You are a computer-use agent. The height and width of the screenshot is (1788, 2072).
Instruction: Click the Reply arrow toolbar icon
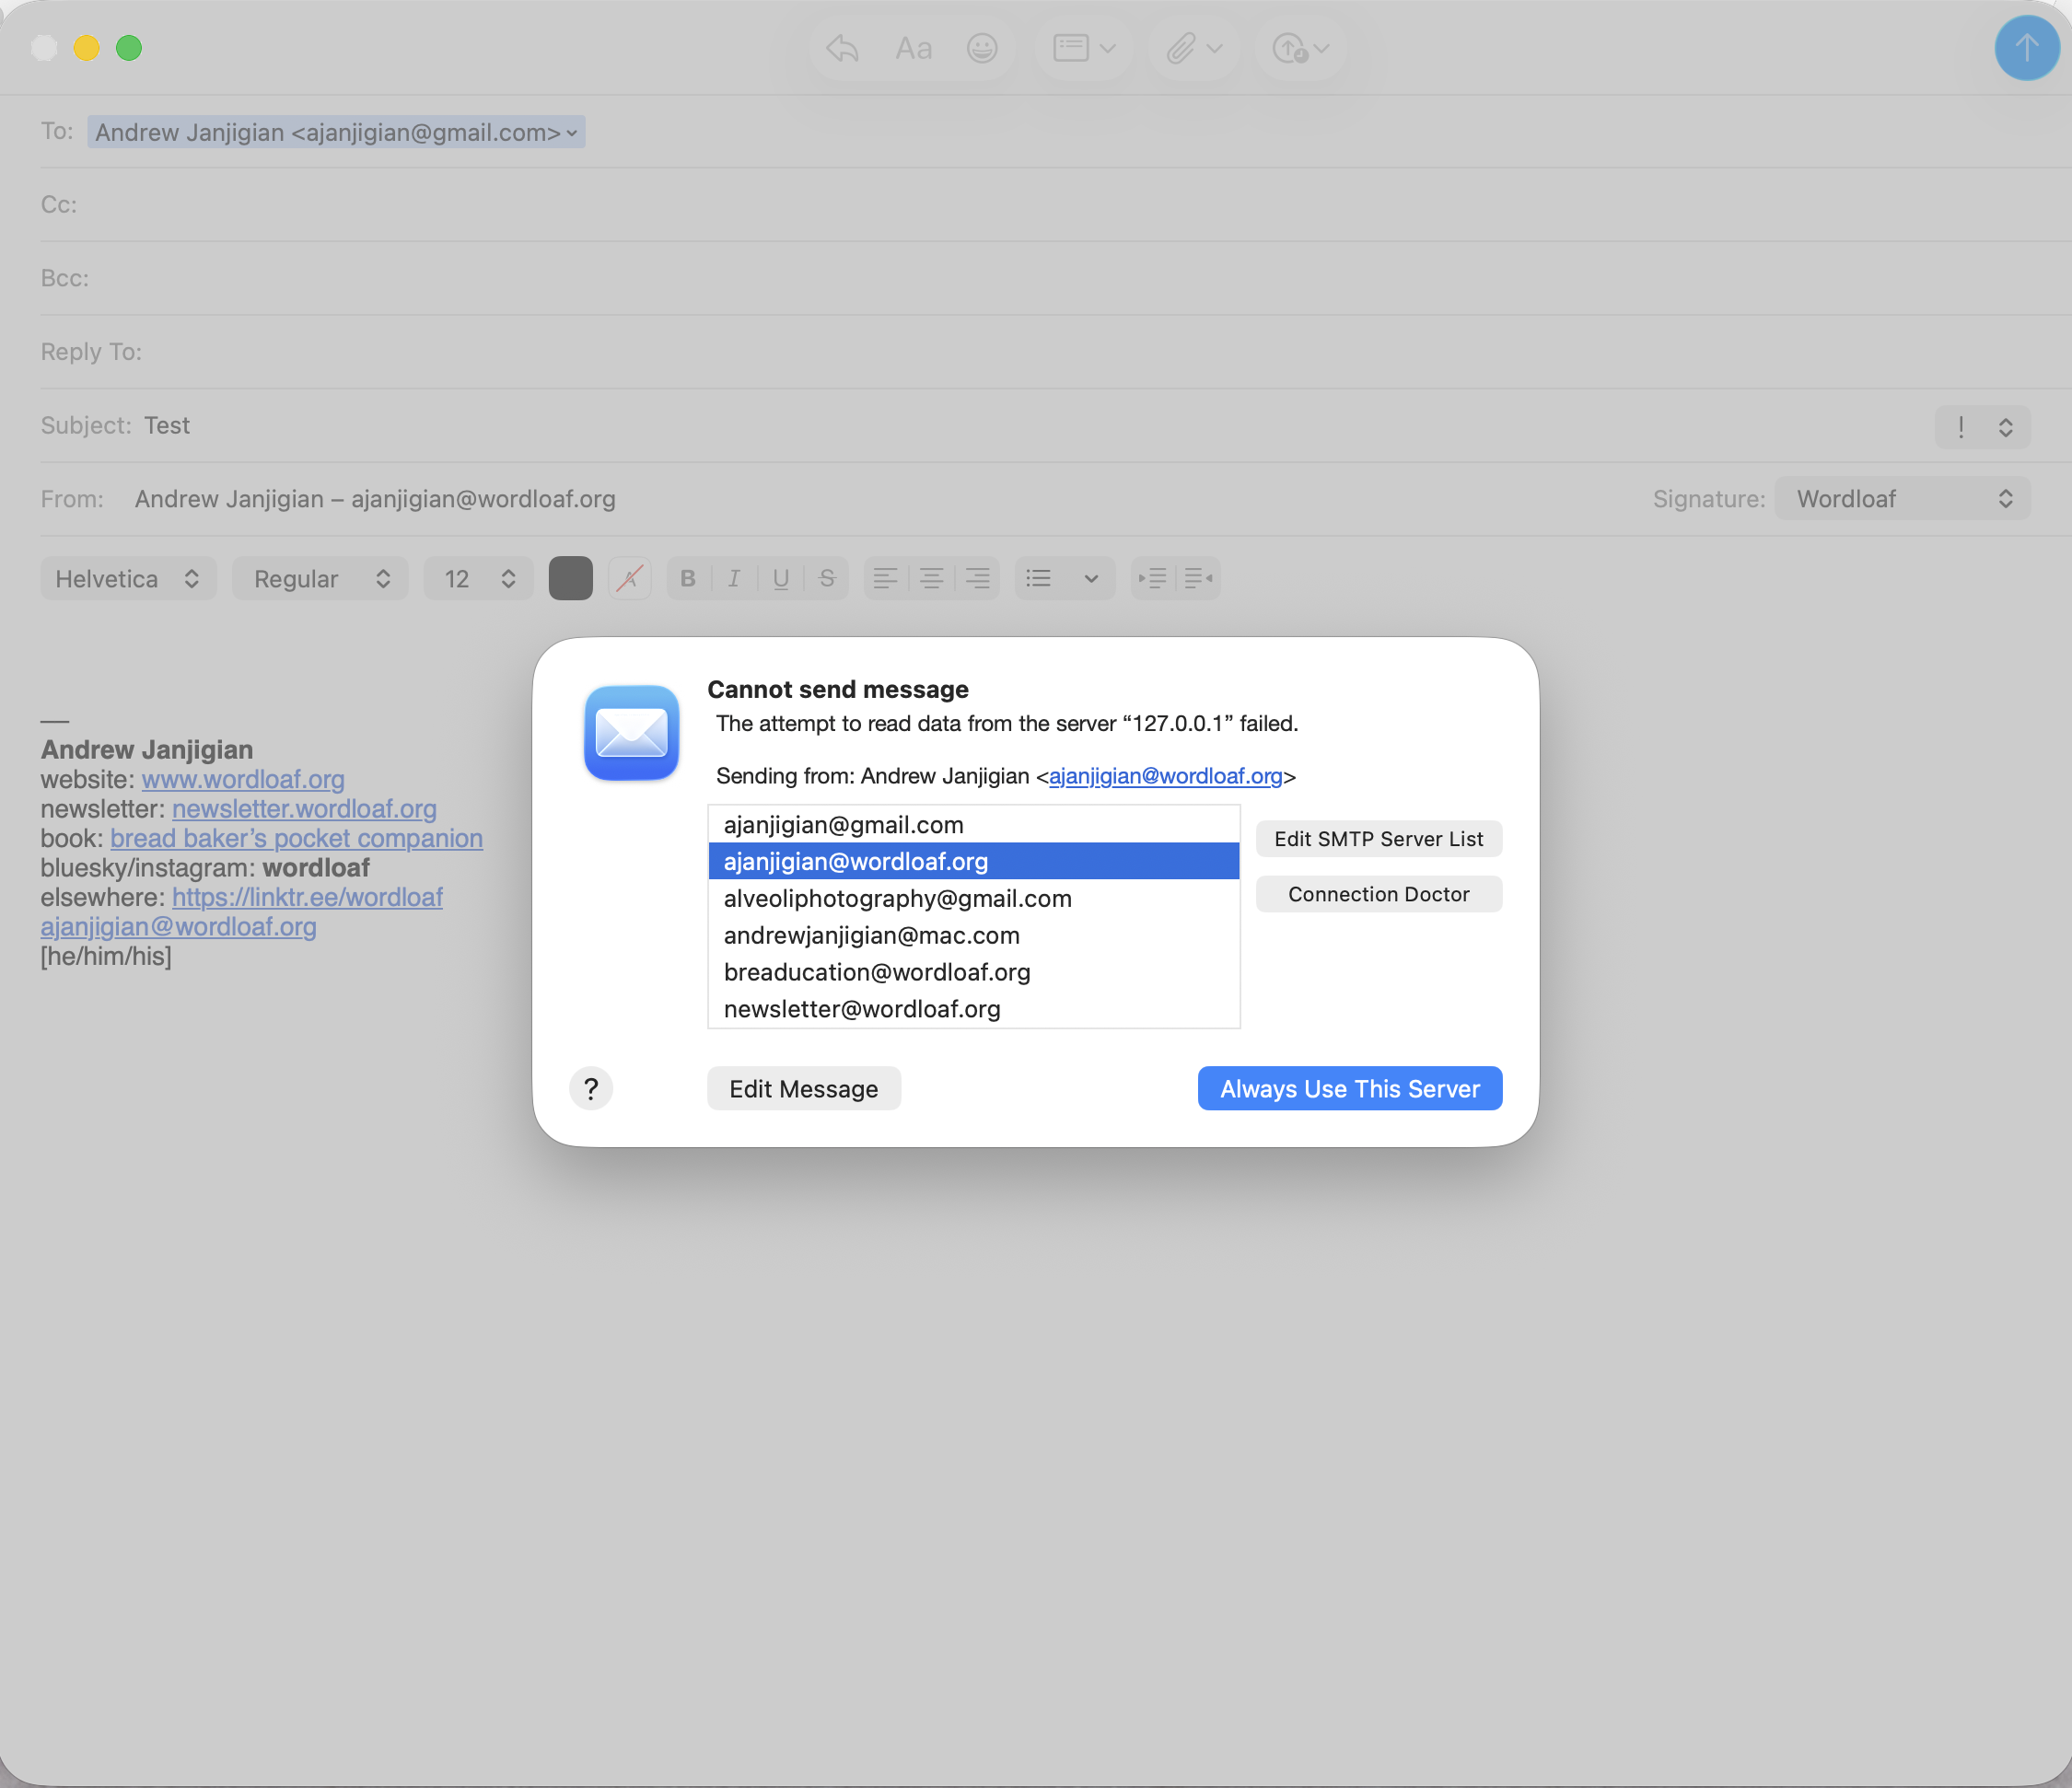coord(843,48)
